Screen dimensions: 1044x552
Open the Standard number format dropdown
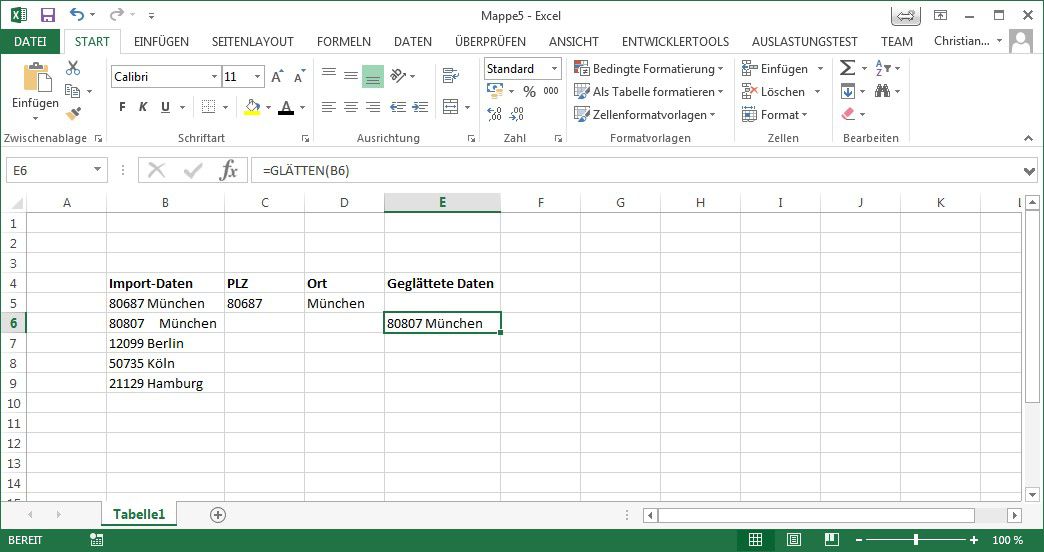pos(554,69)
